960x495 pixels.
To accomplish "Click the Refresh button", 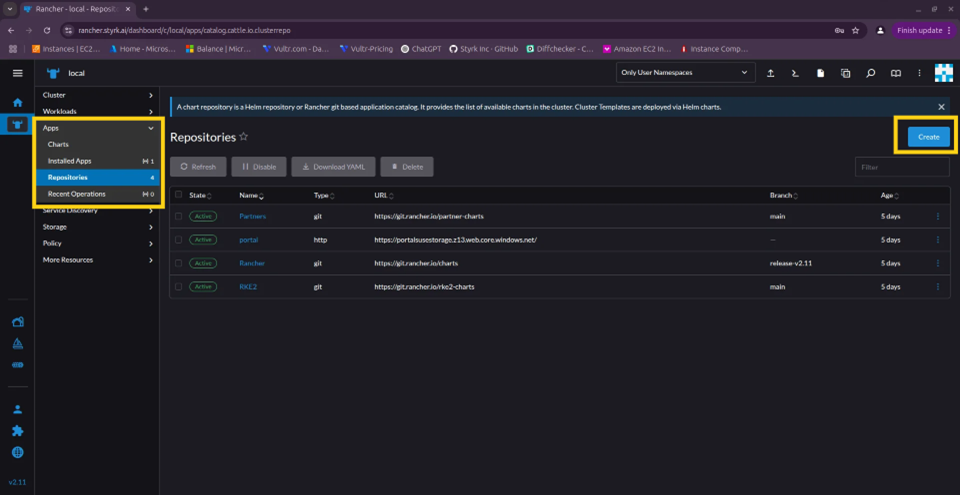I will click(x=198, y=167).
